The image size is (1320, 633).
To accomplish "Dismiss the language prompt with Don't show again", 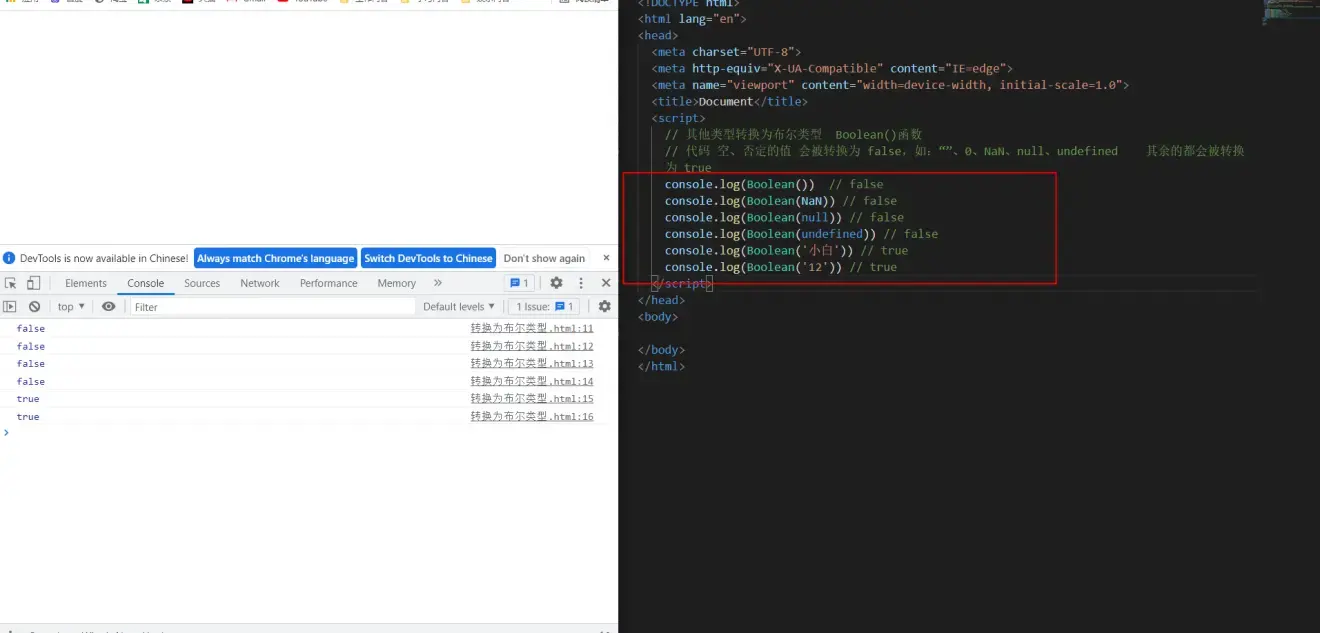I will point(543,258).
